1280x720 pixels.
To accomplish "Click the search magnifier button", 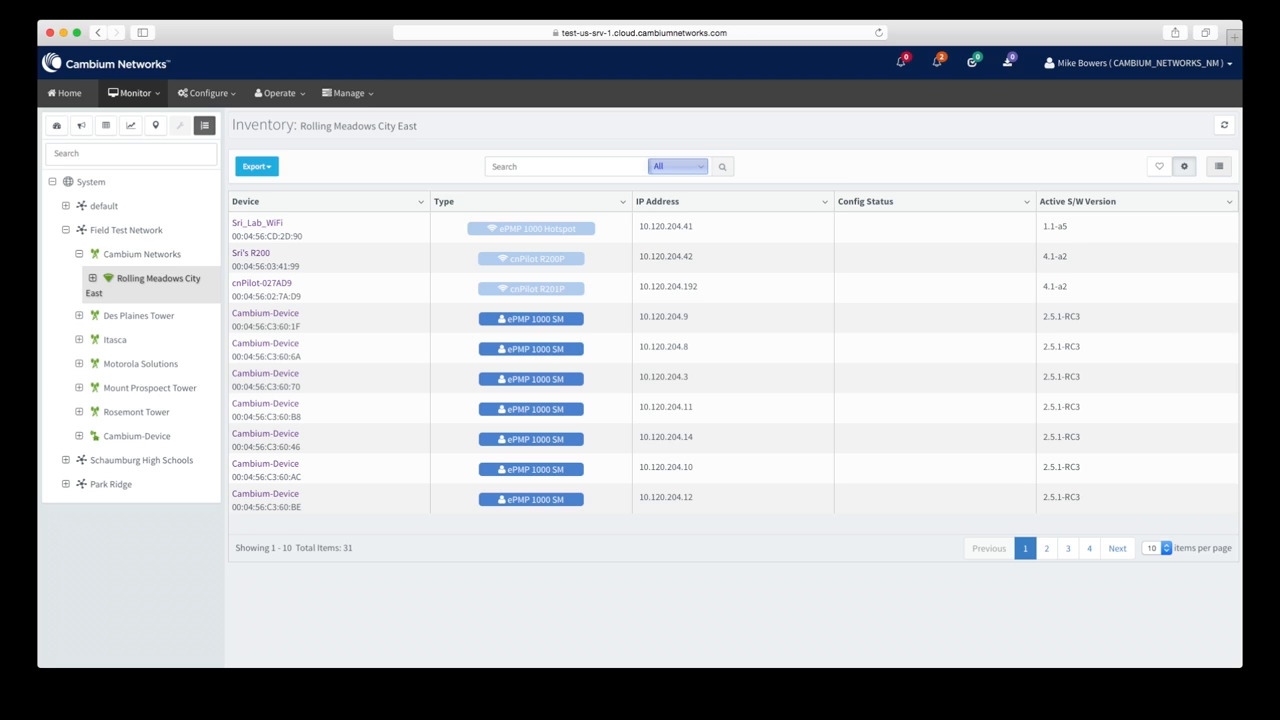I will (x=722, y=167).
